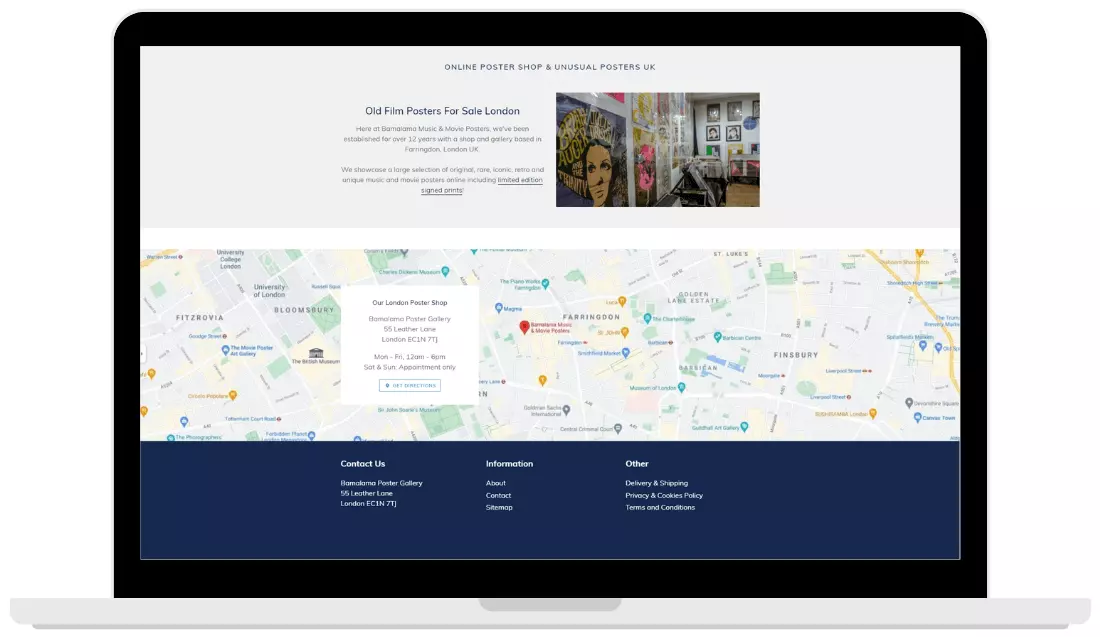
Task: Click University of London map label
Action: 269,290
